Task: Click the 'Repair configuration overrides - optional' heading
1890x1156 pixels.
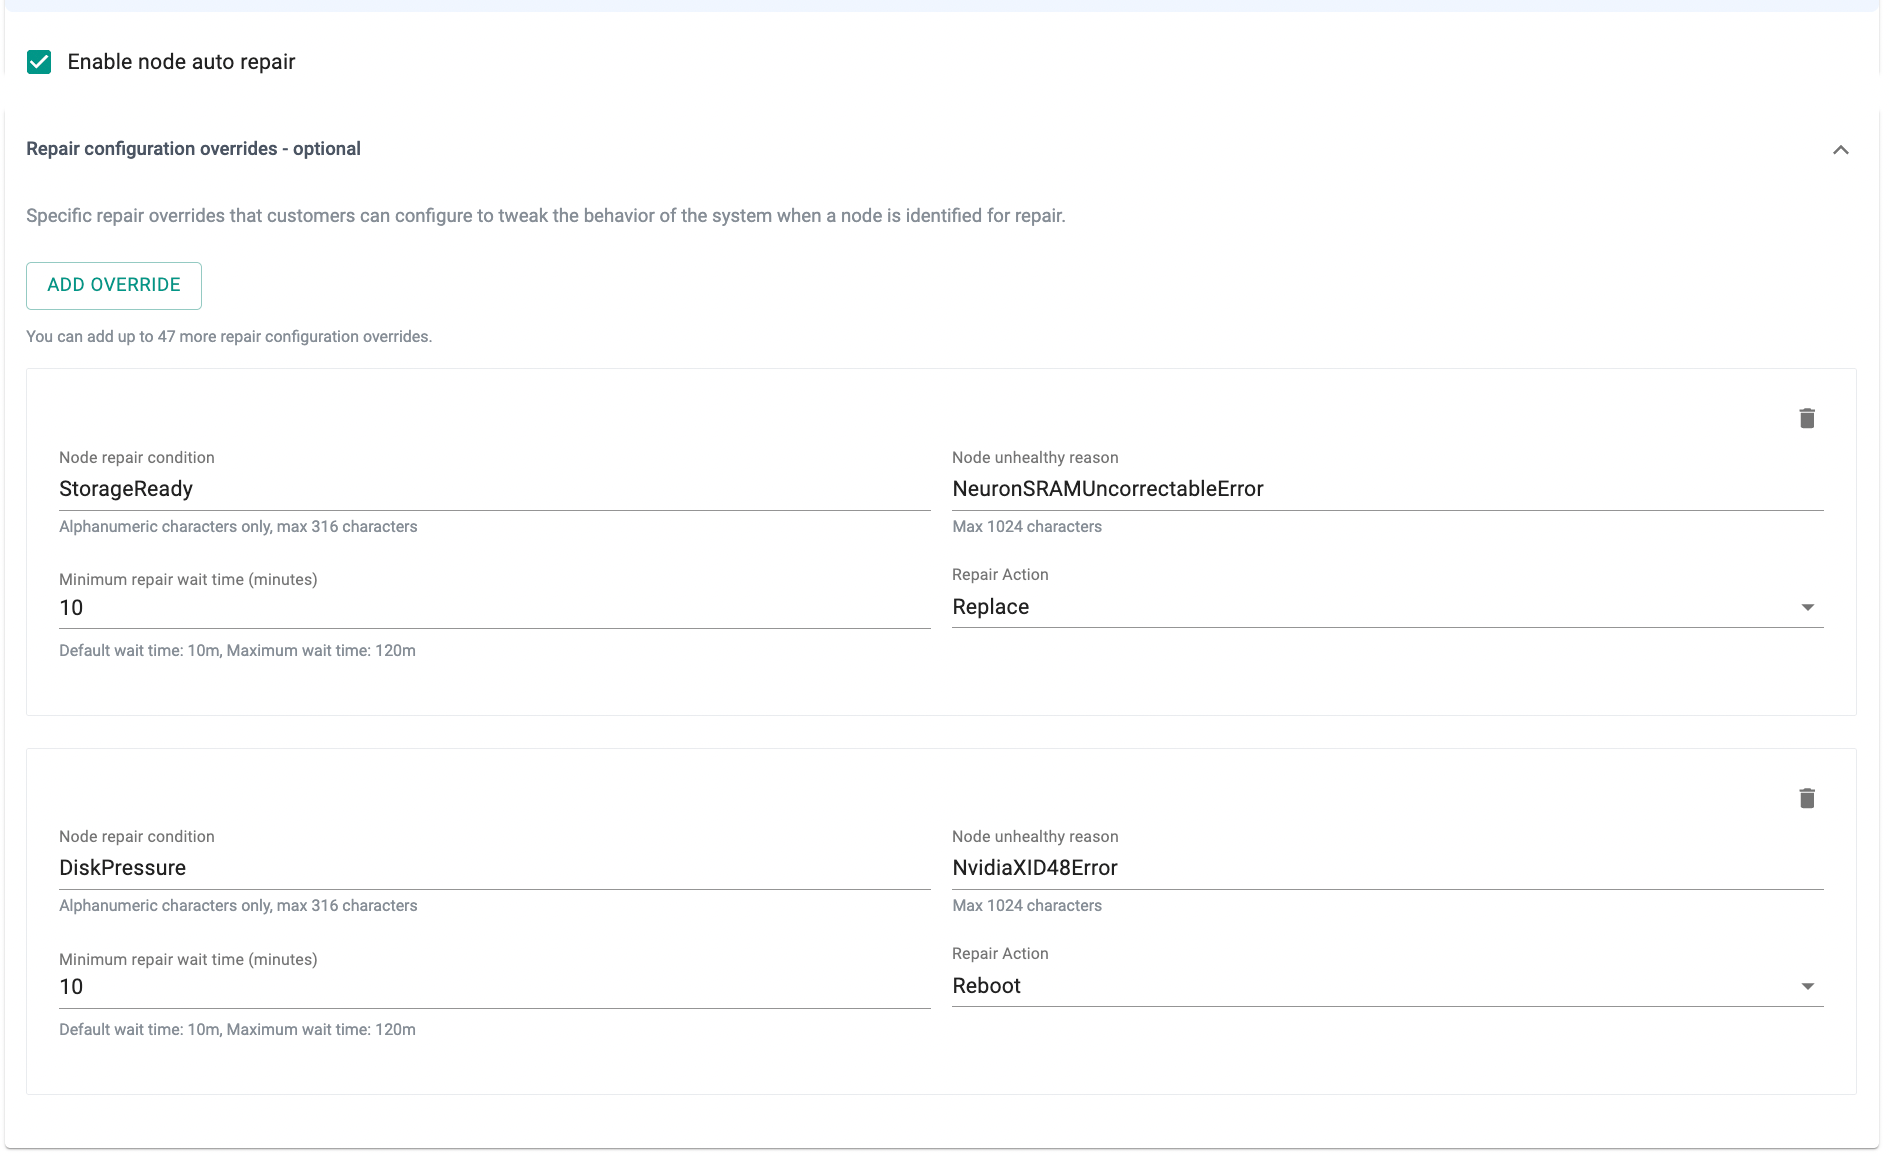Action: tap(193, 149)
